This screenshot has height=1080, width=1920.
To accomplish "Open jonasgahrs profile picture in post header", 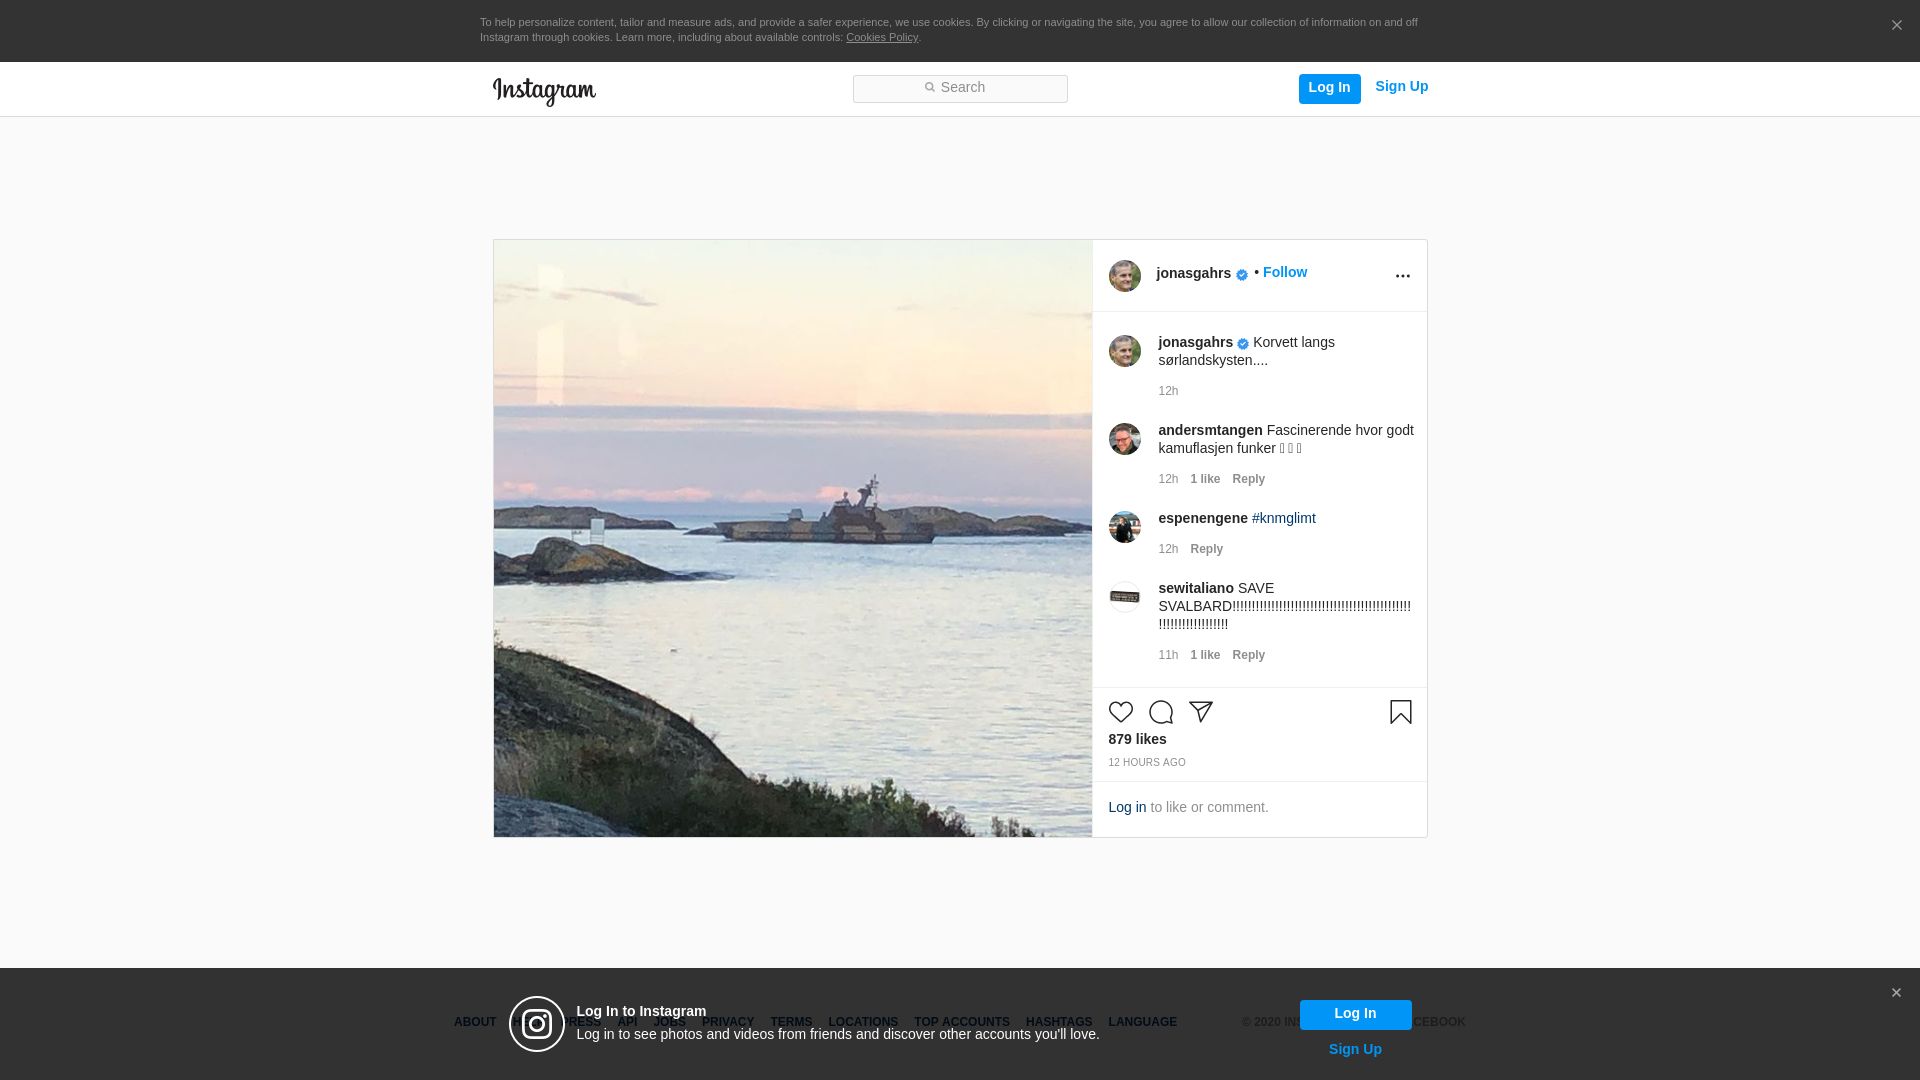I will click(x=1124, y=276).
